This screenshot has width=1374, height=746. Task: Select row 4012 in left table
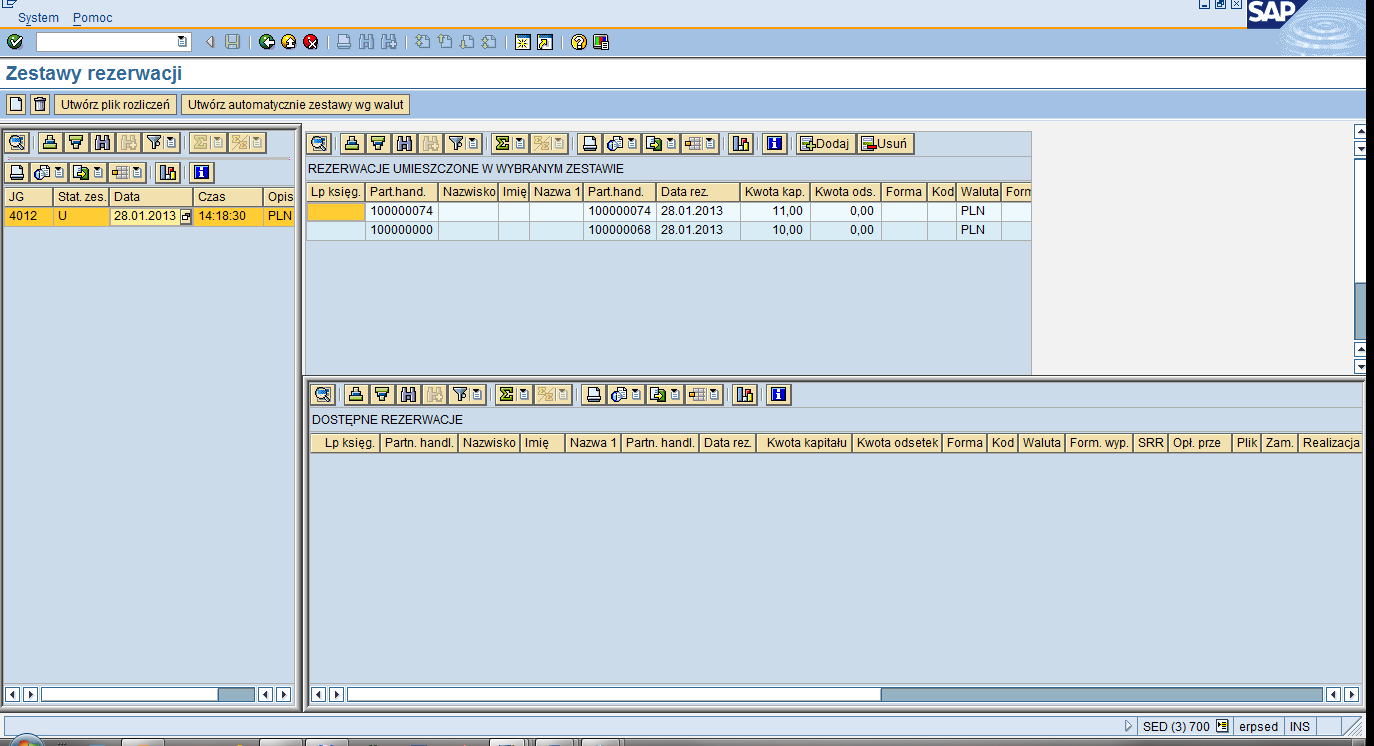tap(149, 216)
